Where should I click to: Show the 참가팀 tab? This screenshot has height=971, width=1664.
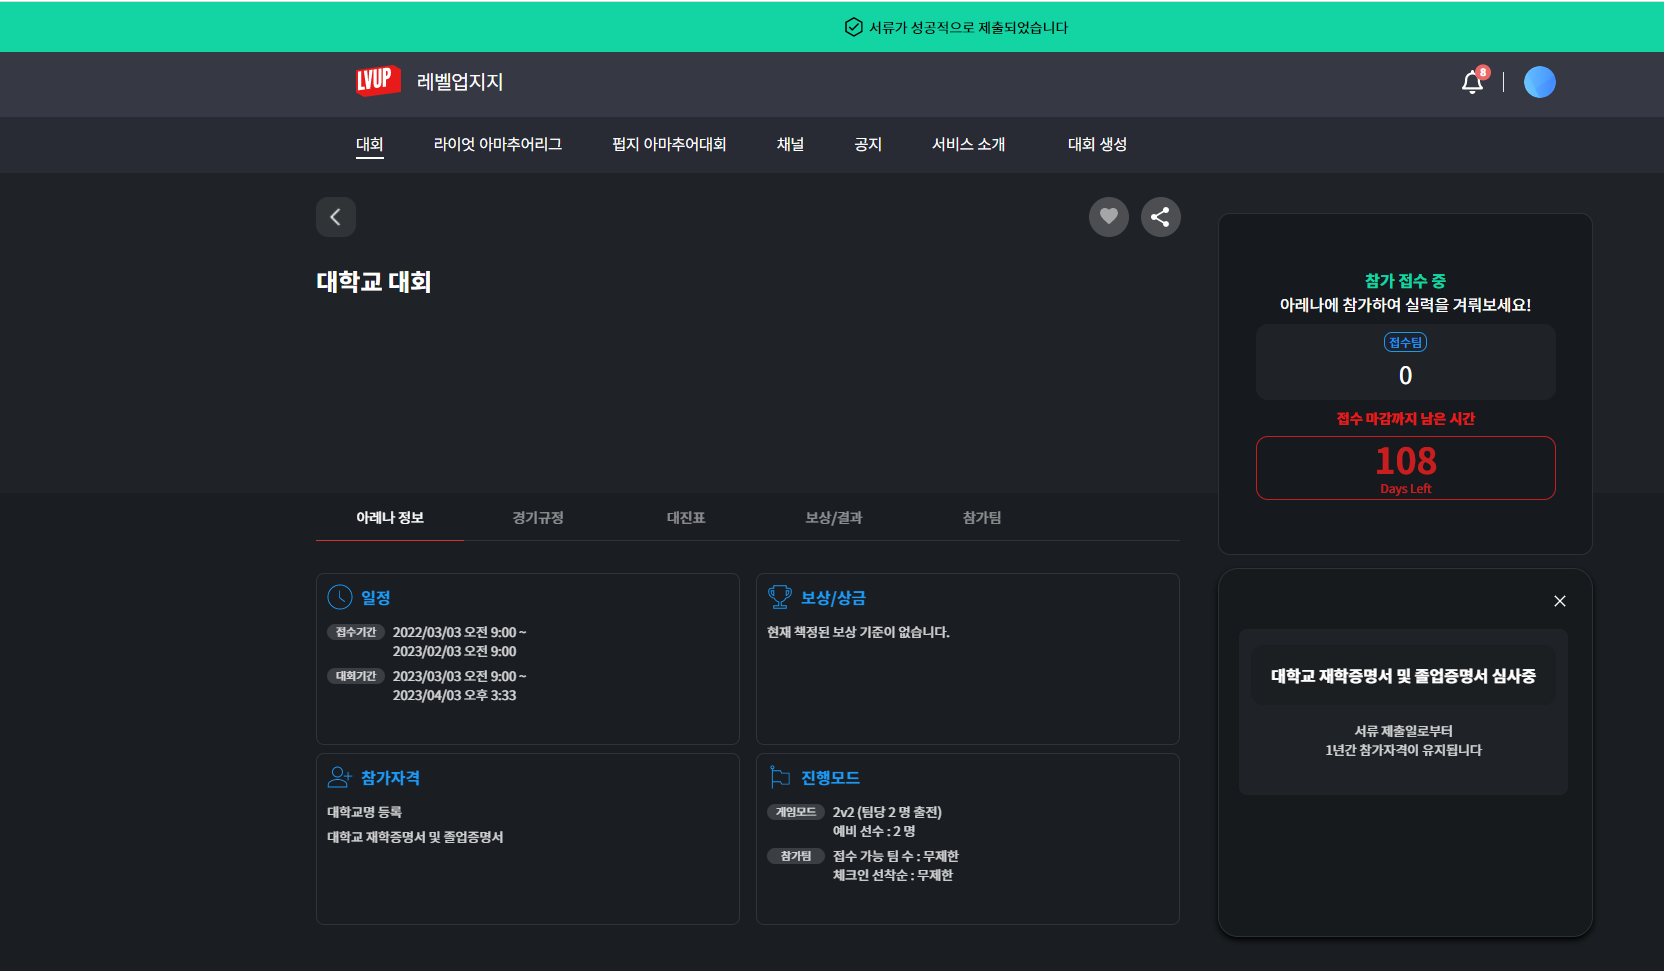tap(981, 517)
